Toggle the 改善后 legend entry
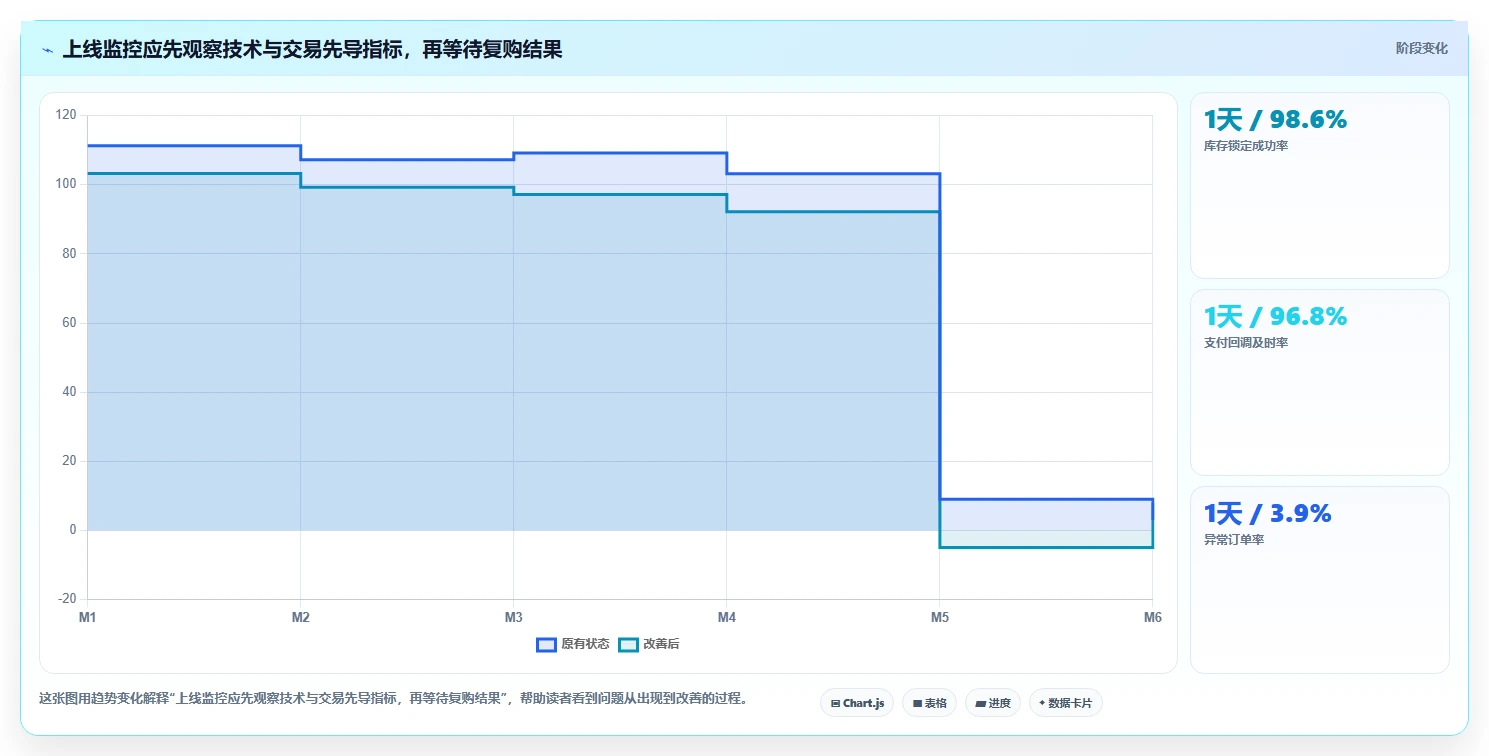 tap(648, 644)
